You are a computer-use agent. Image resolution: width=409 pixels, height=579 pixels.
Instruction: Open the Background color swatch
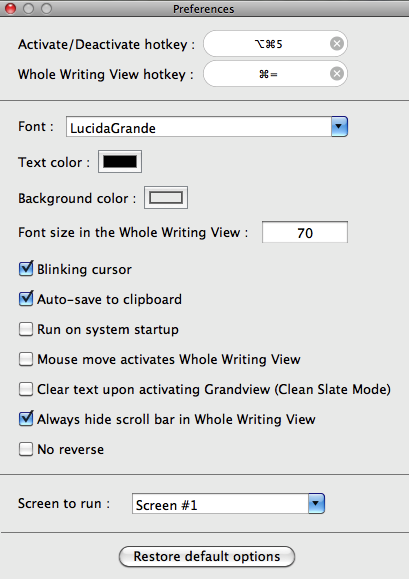[x=166, y=198]
